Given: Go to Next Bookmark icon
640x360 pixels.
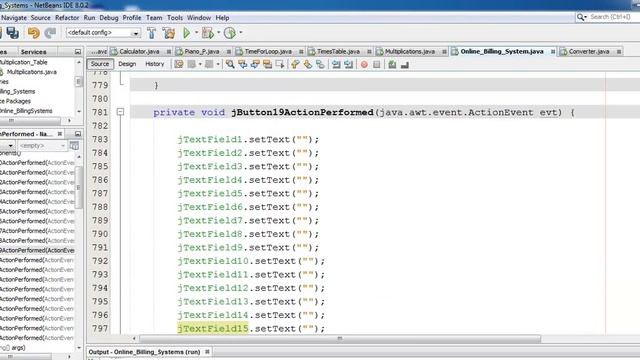Looking at the screenshot, I should [308, 64].
